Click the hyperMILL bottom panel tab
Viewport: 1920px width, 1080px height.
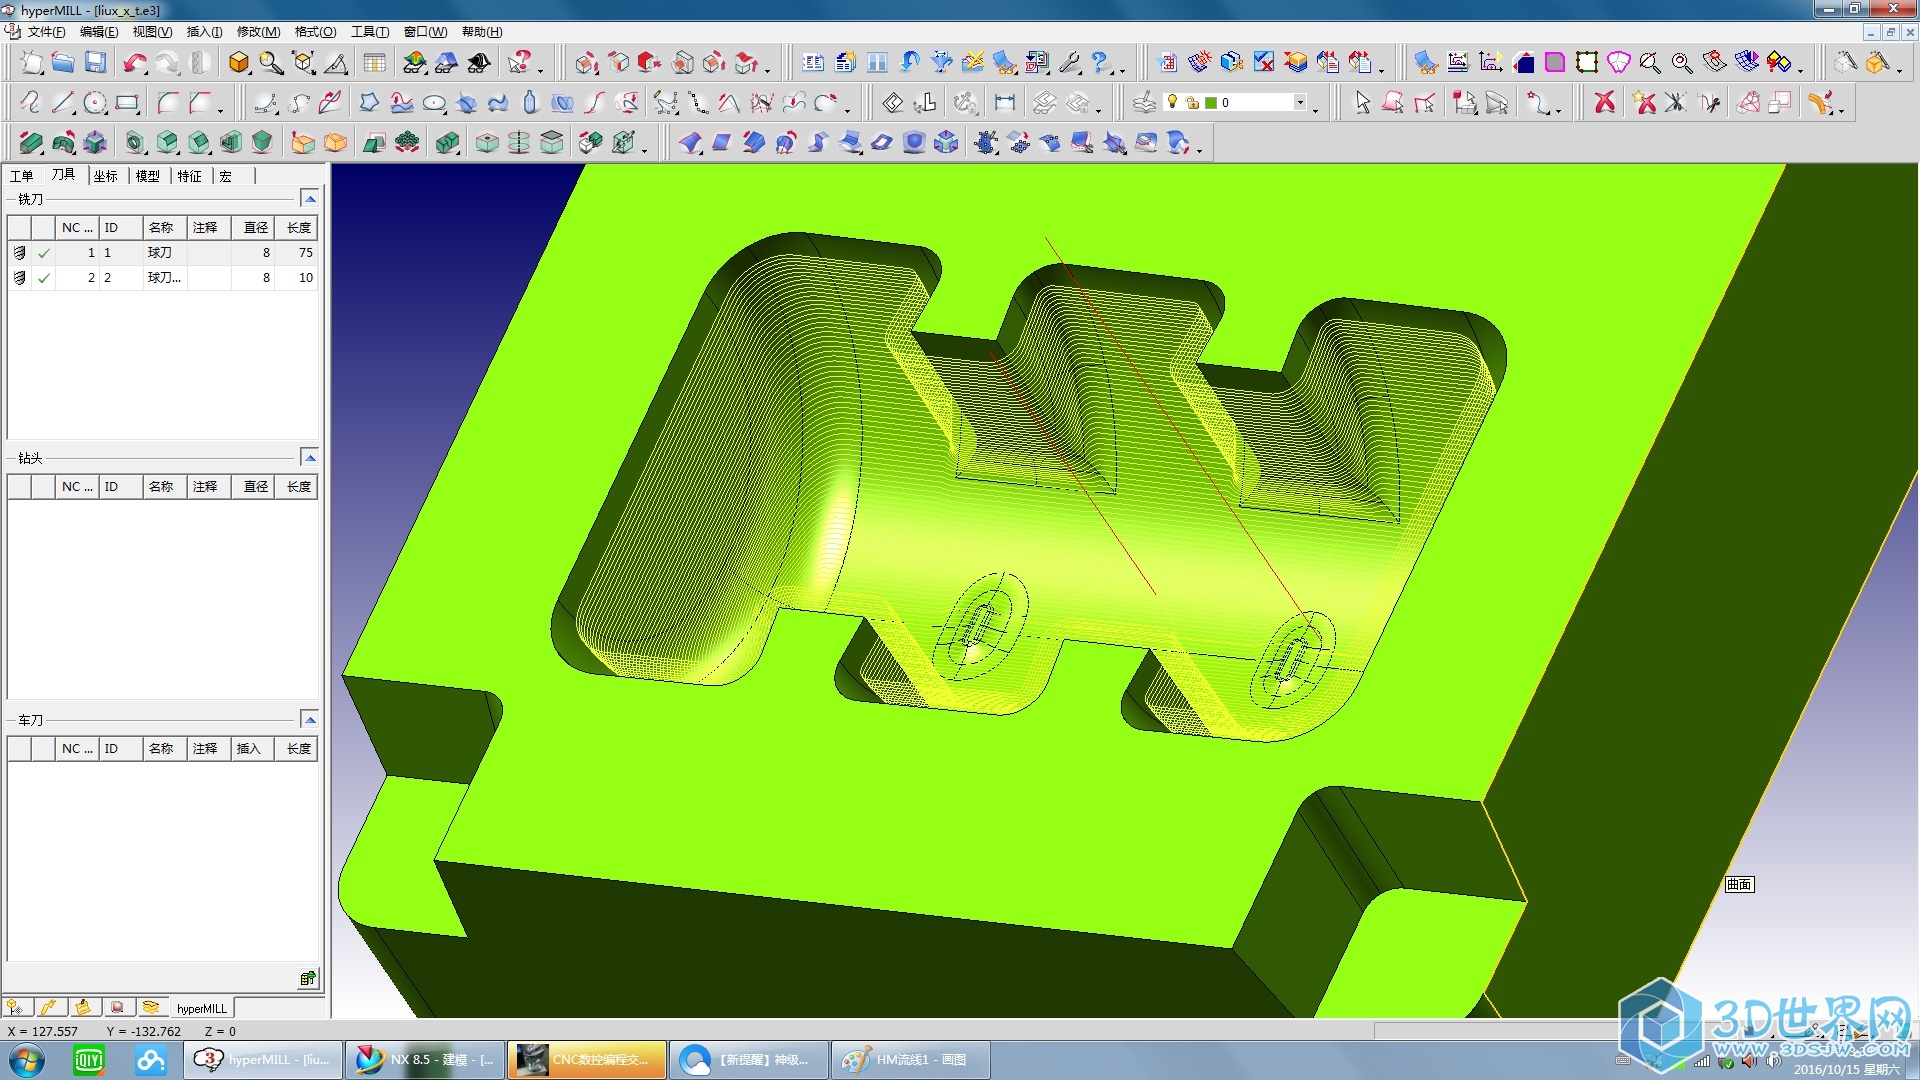(202, 1008)
